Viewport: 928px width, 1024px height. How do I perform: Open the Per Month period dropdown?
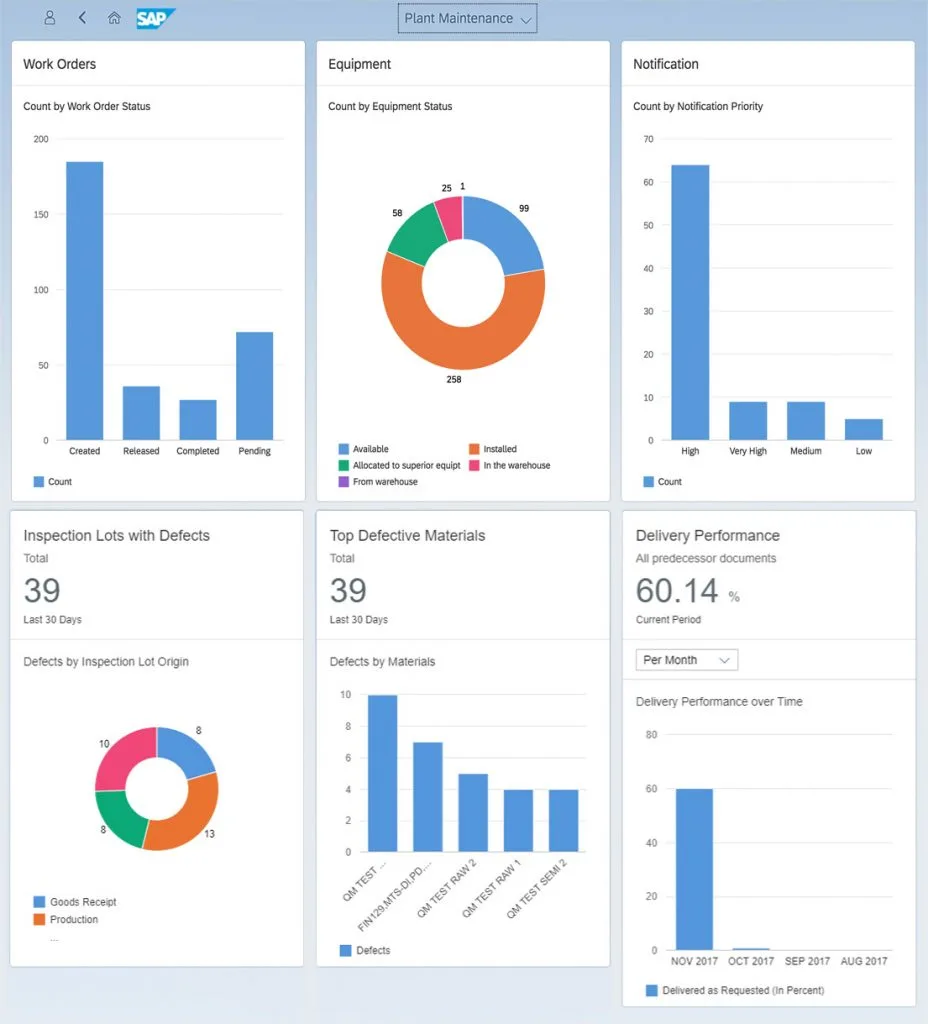tap(687, 660)
